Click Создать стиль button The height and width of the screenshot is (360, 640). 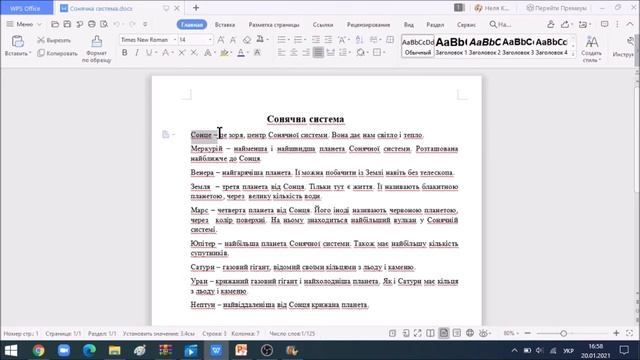[x=592, y=49]
